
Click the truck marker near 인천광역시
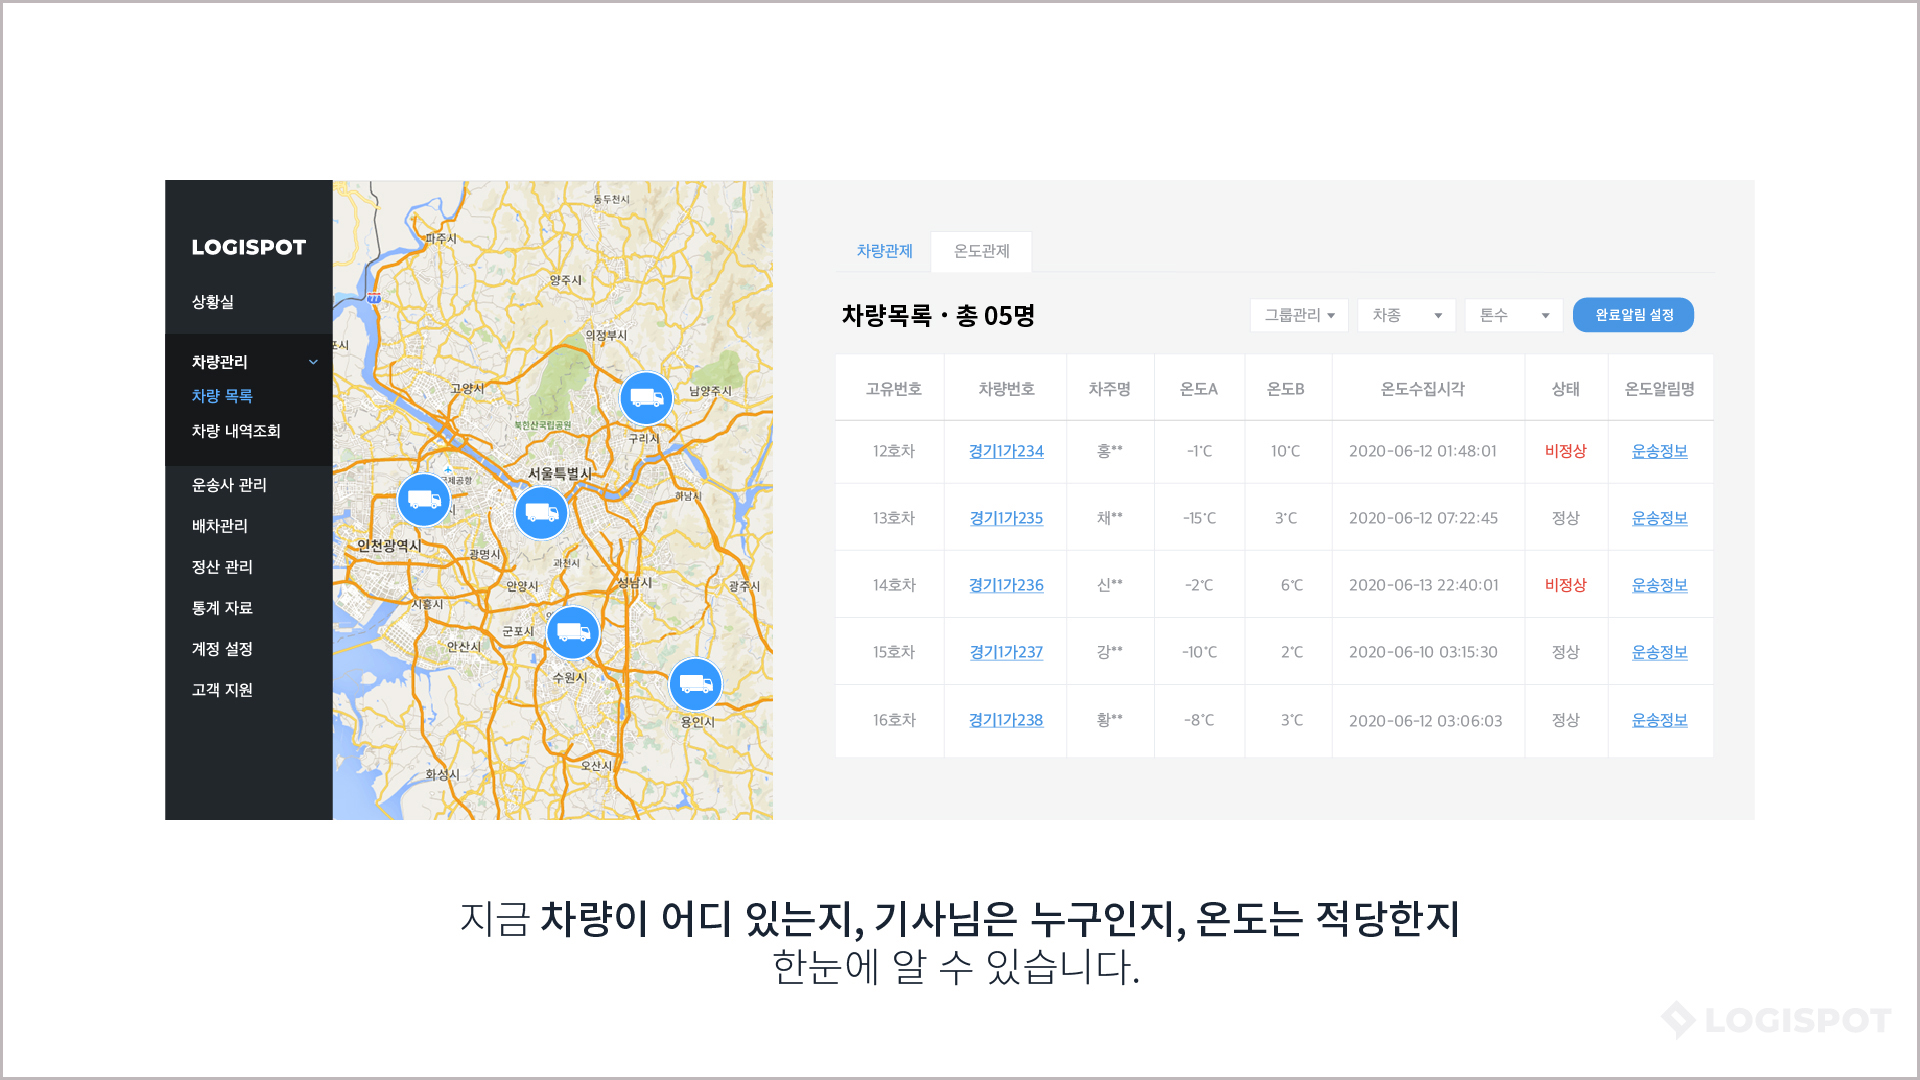tap(423, 499)
